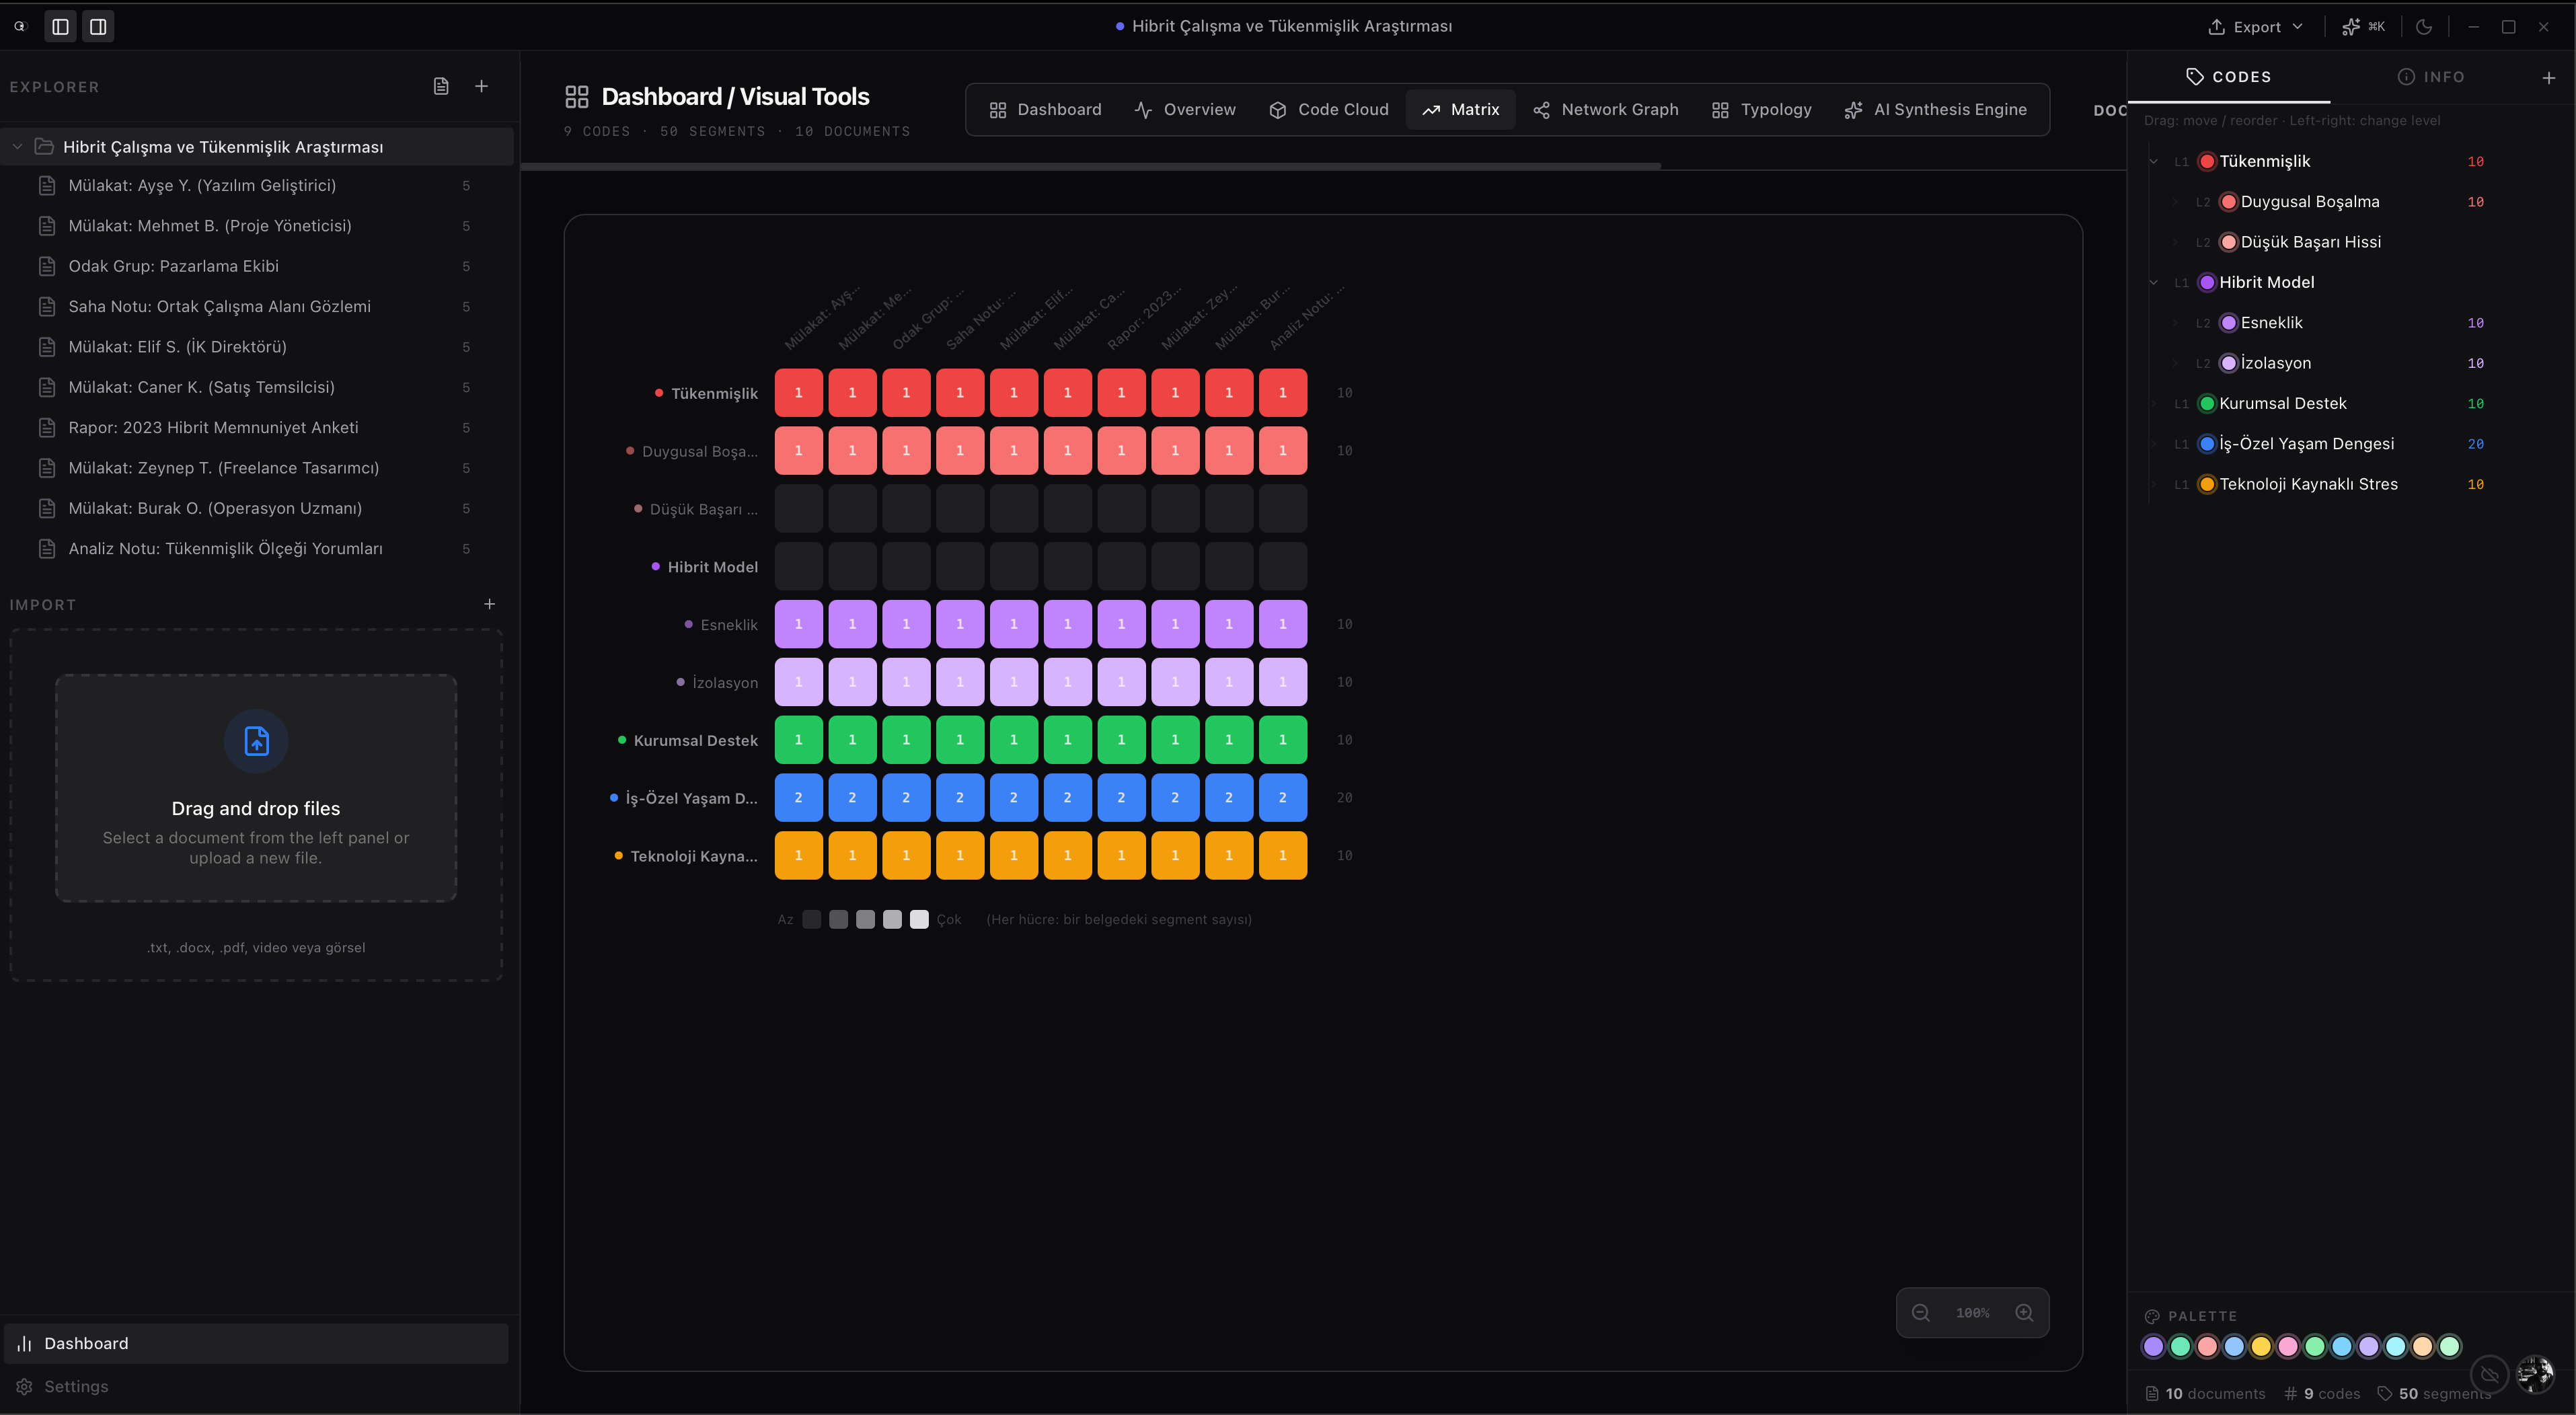Open the Code Cloud tab
Screen dimensions: 2576x1415
[1328, 110]
